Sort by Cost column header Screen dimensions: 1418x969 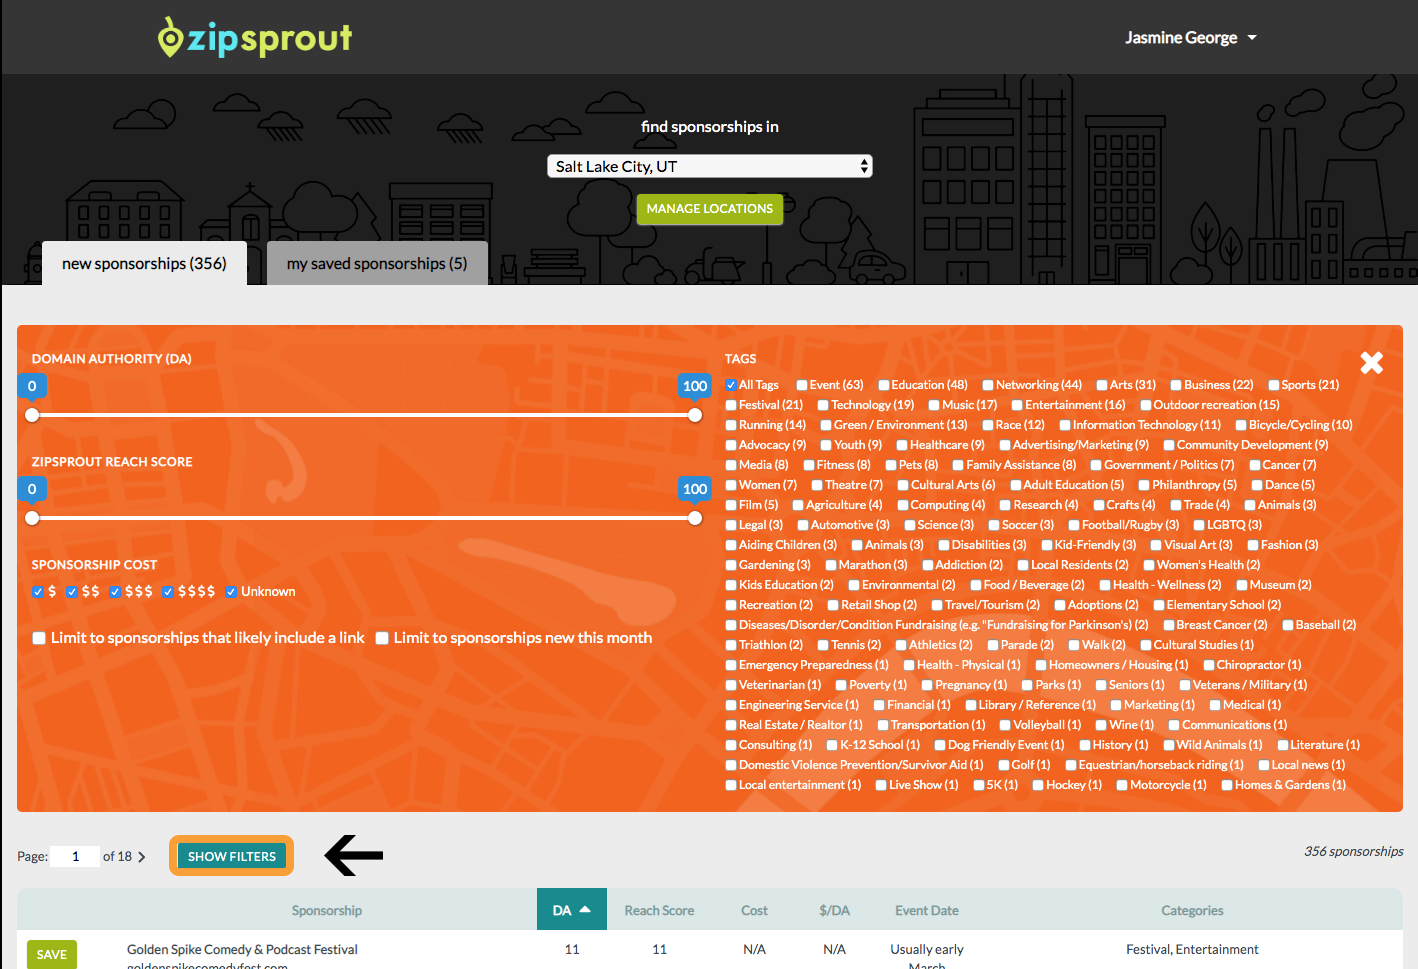tap(754, 910)
